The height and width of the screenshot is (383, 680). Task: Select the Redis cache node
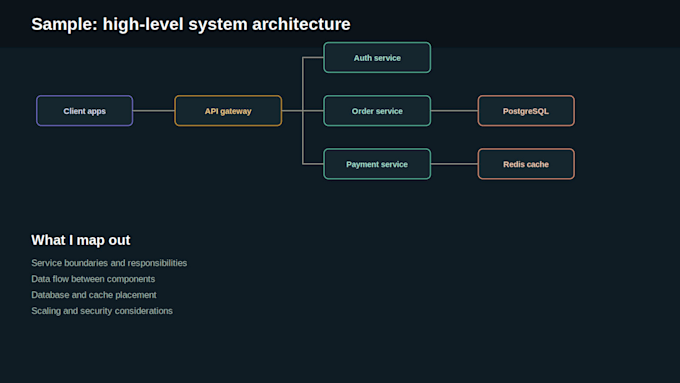coord(526,164)
